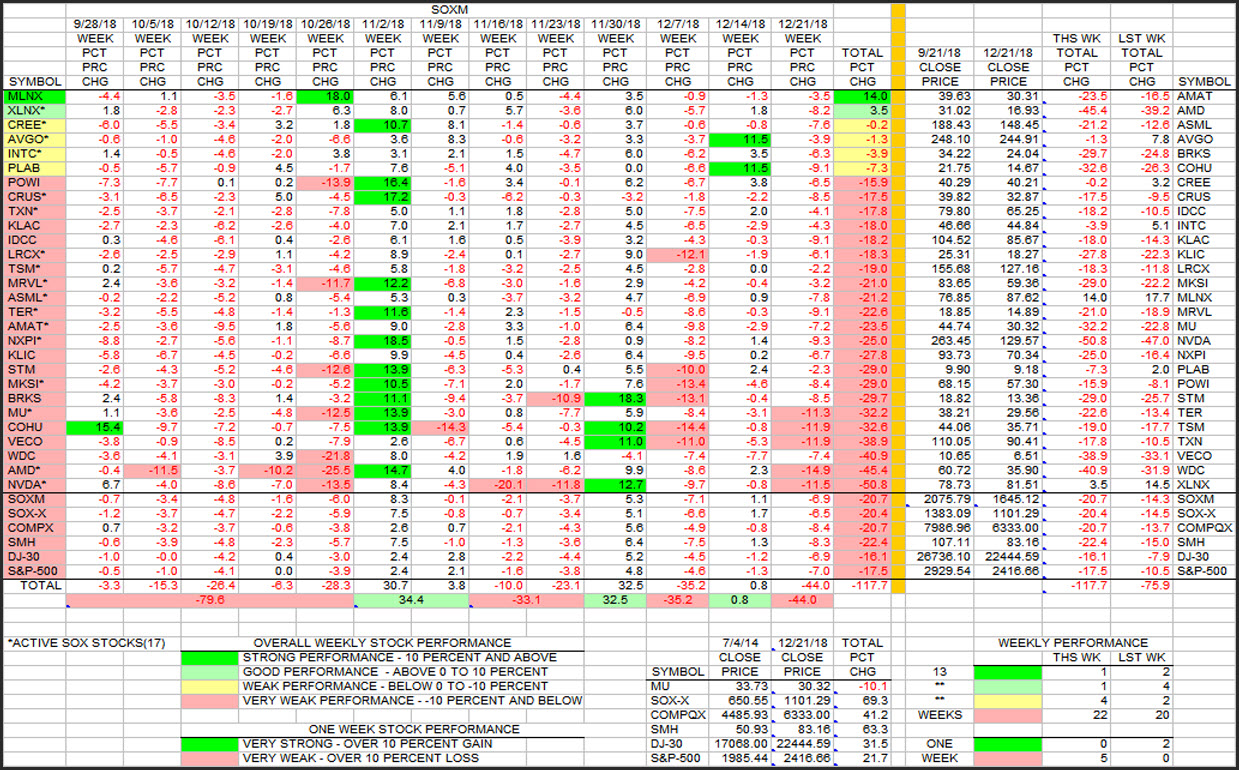Select the 34.4 subtotal cell
This screenshot has width=1239, height=770.
pos(412,601)
